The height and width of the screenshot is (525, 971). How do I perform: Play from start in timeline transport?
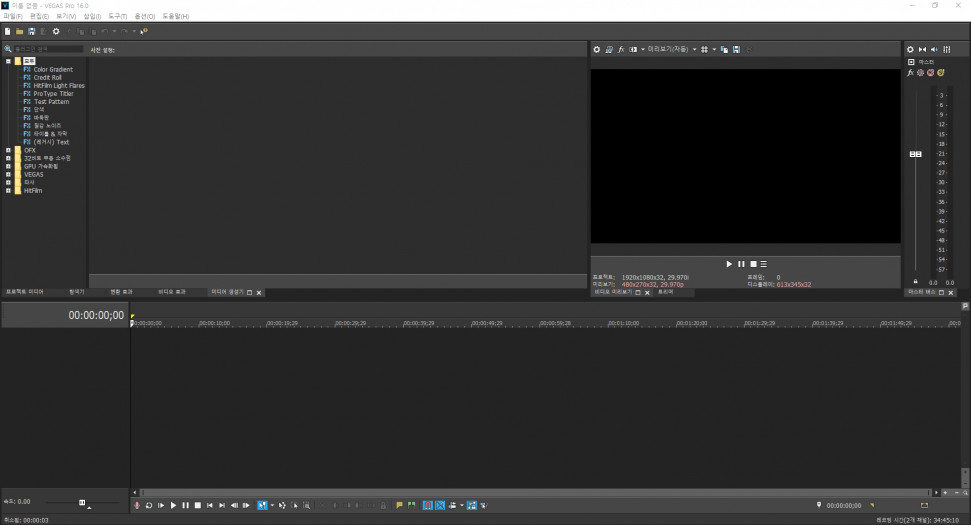(x=161, y=505)
